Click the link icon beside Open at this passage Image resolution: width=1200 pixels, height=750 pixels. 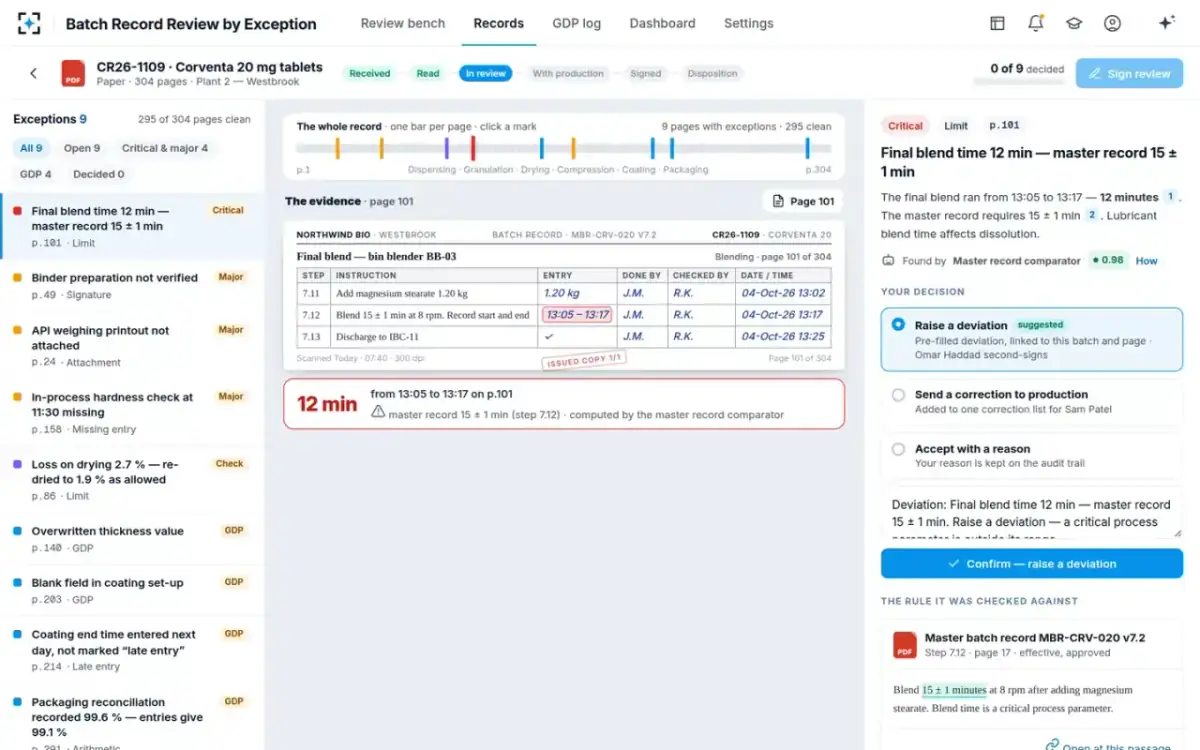pos(1052,745)
